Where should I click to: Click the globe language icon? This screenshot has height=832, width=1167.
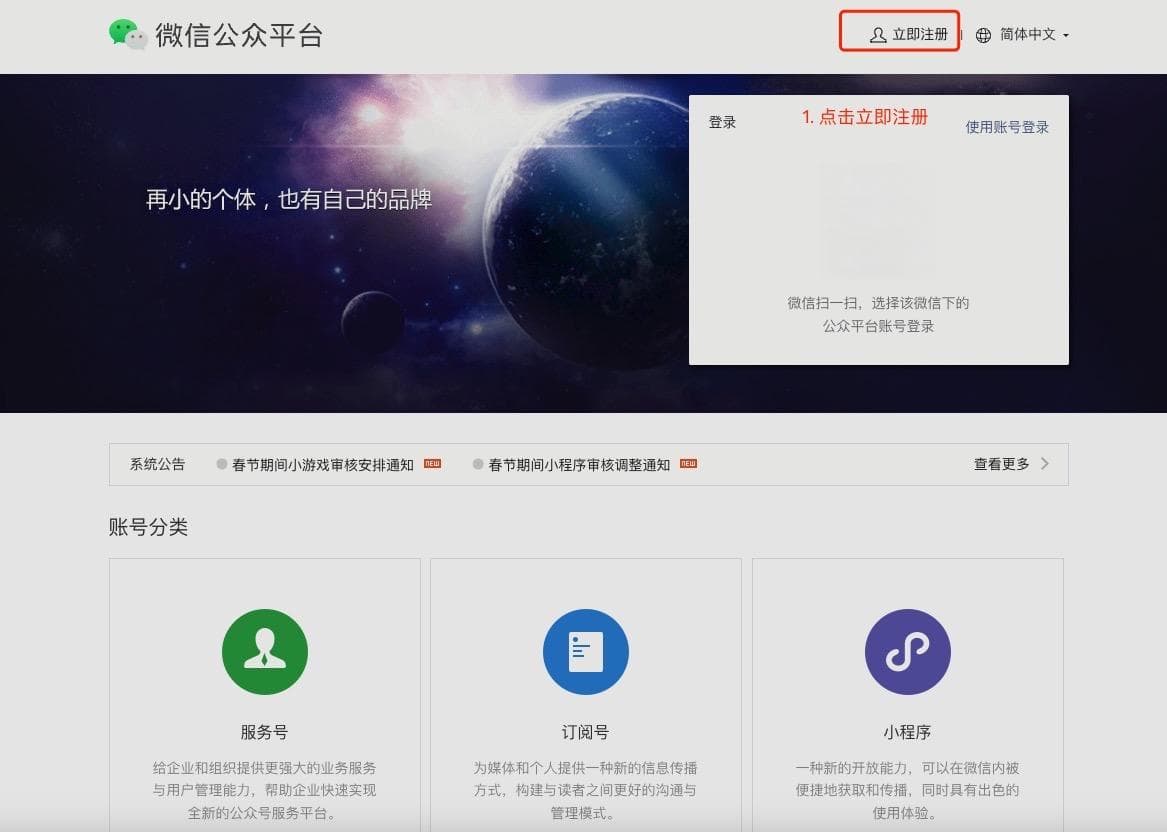[x=983, y=35]
